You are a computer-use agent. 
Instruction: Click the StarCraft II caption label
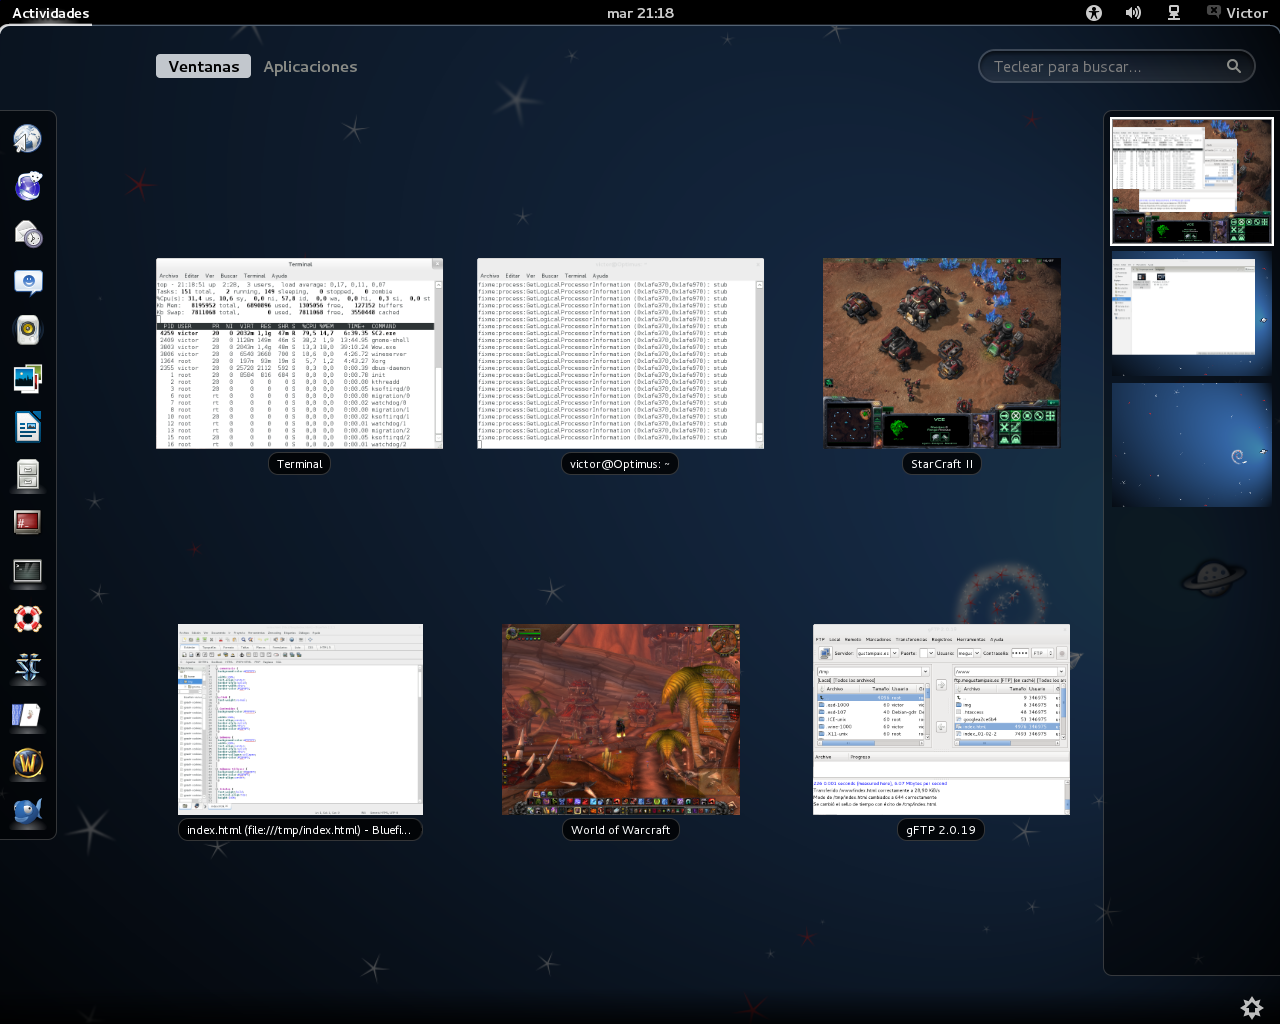click(x=942, y=464)
